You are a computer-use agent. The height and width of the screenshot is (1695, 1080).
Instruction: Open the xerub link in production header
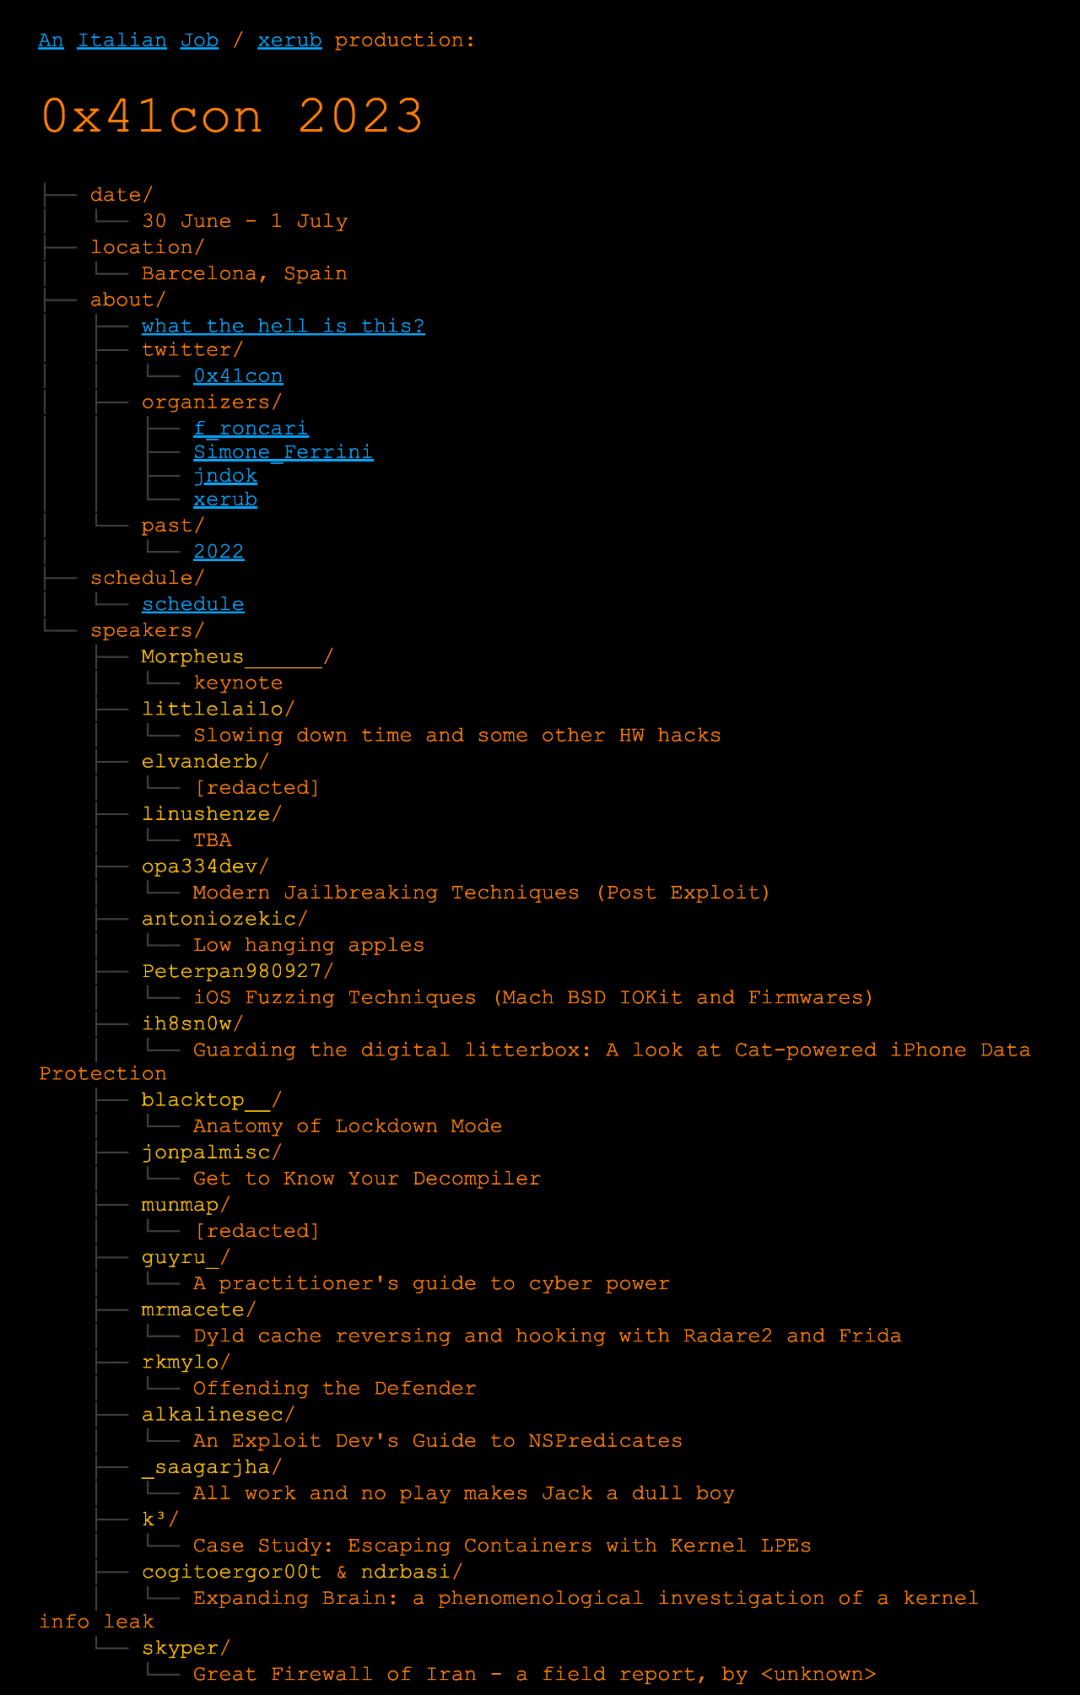point(289,40)
